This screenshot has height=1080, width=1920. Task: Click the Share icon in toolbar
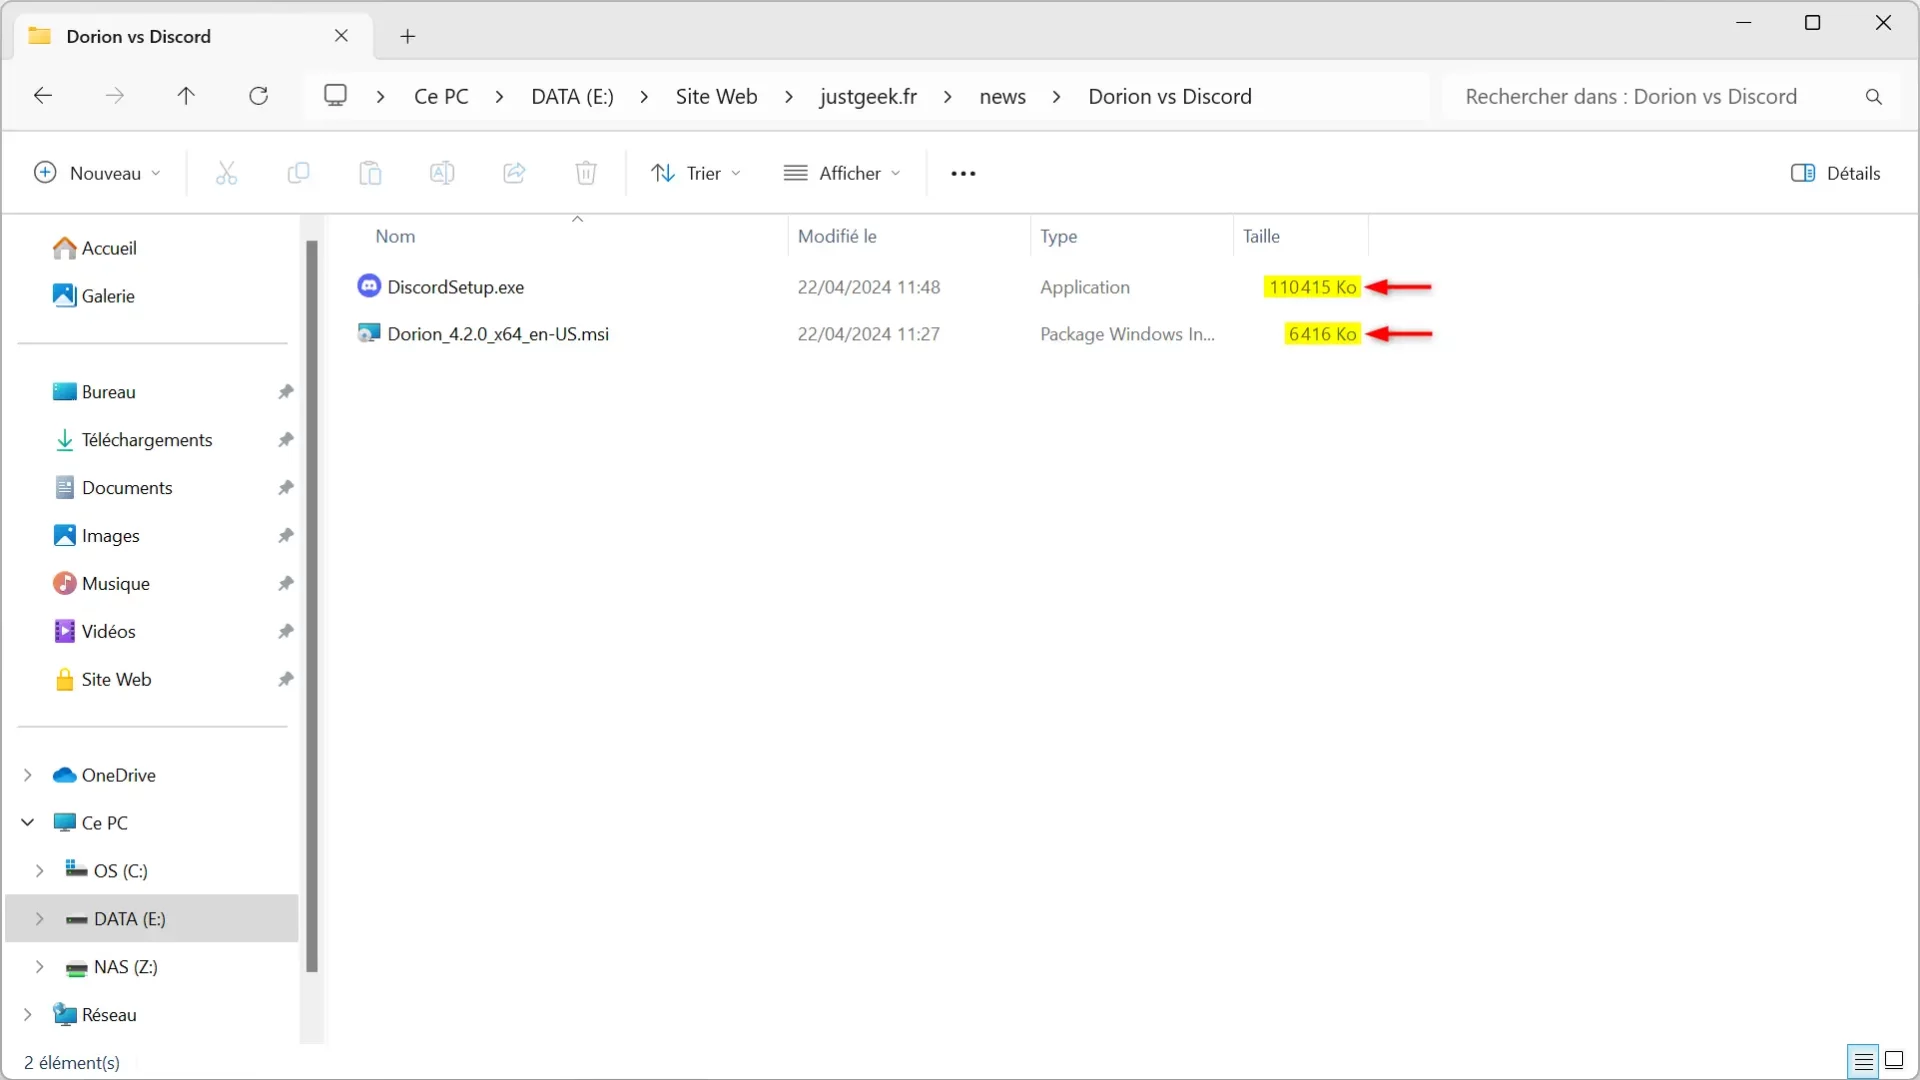514,173
